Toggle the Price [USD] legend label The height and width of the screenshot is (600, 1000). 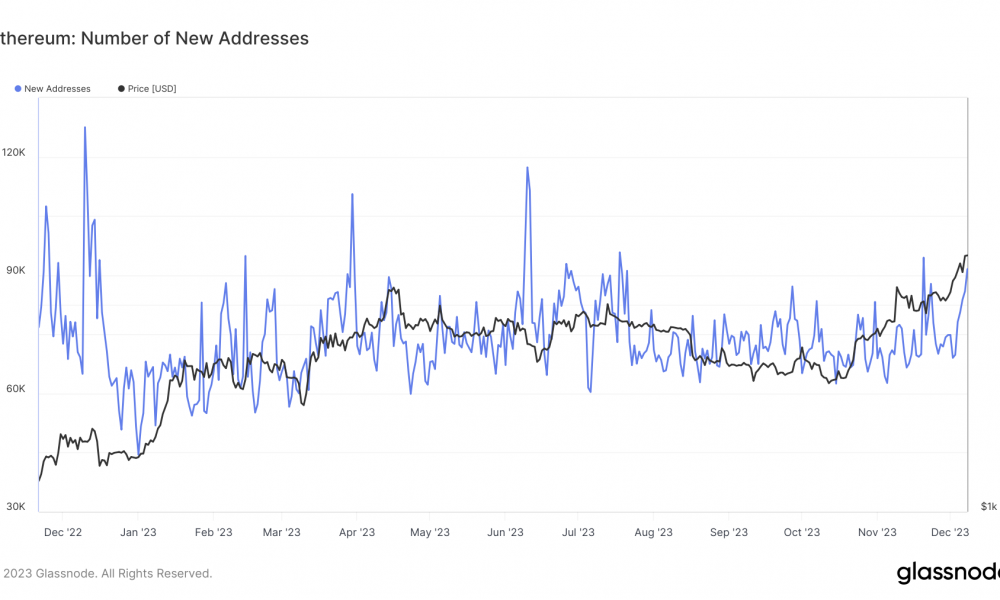click(152, 89)
